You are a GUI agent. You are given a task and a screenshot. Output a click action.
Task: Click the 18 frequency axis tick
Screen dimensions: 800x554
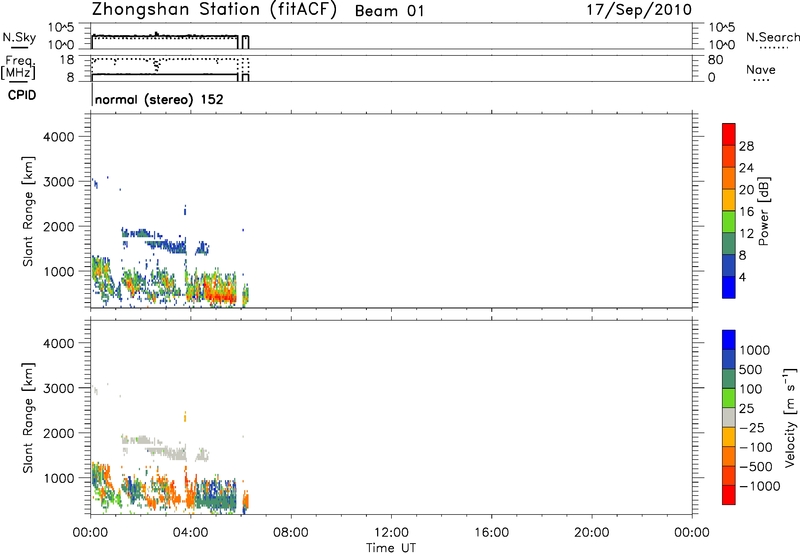point(67,60)
